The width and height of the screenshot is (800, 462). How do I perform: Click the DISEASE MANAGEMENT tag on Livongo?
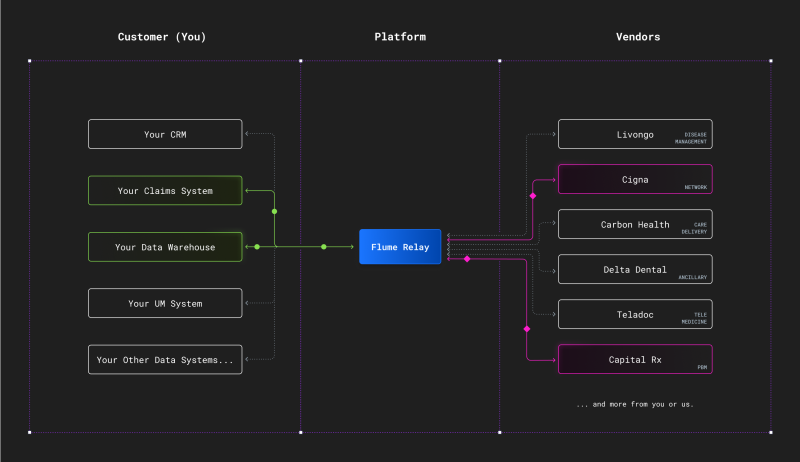pos(691,138)
